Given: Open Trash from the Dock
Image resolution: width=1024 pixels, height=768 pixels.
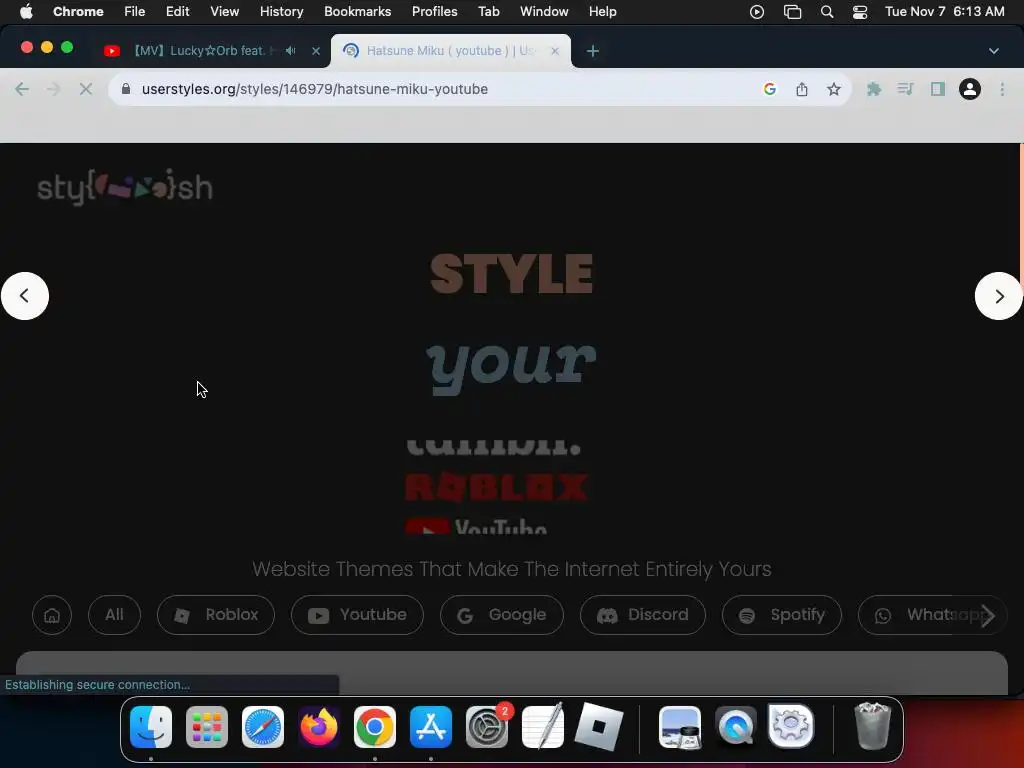Looking at the screenshot, I should pos(872,727).
